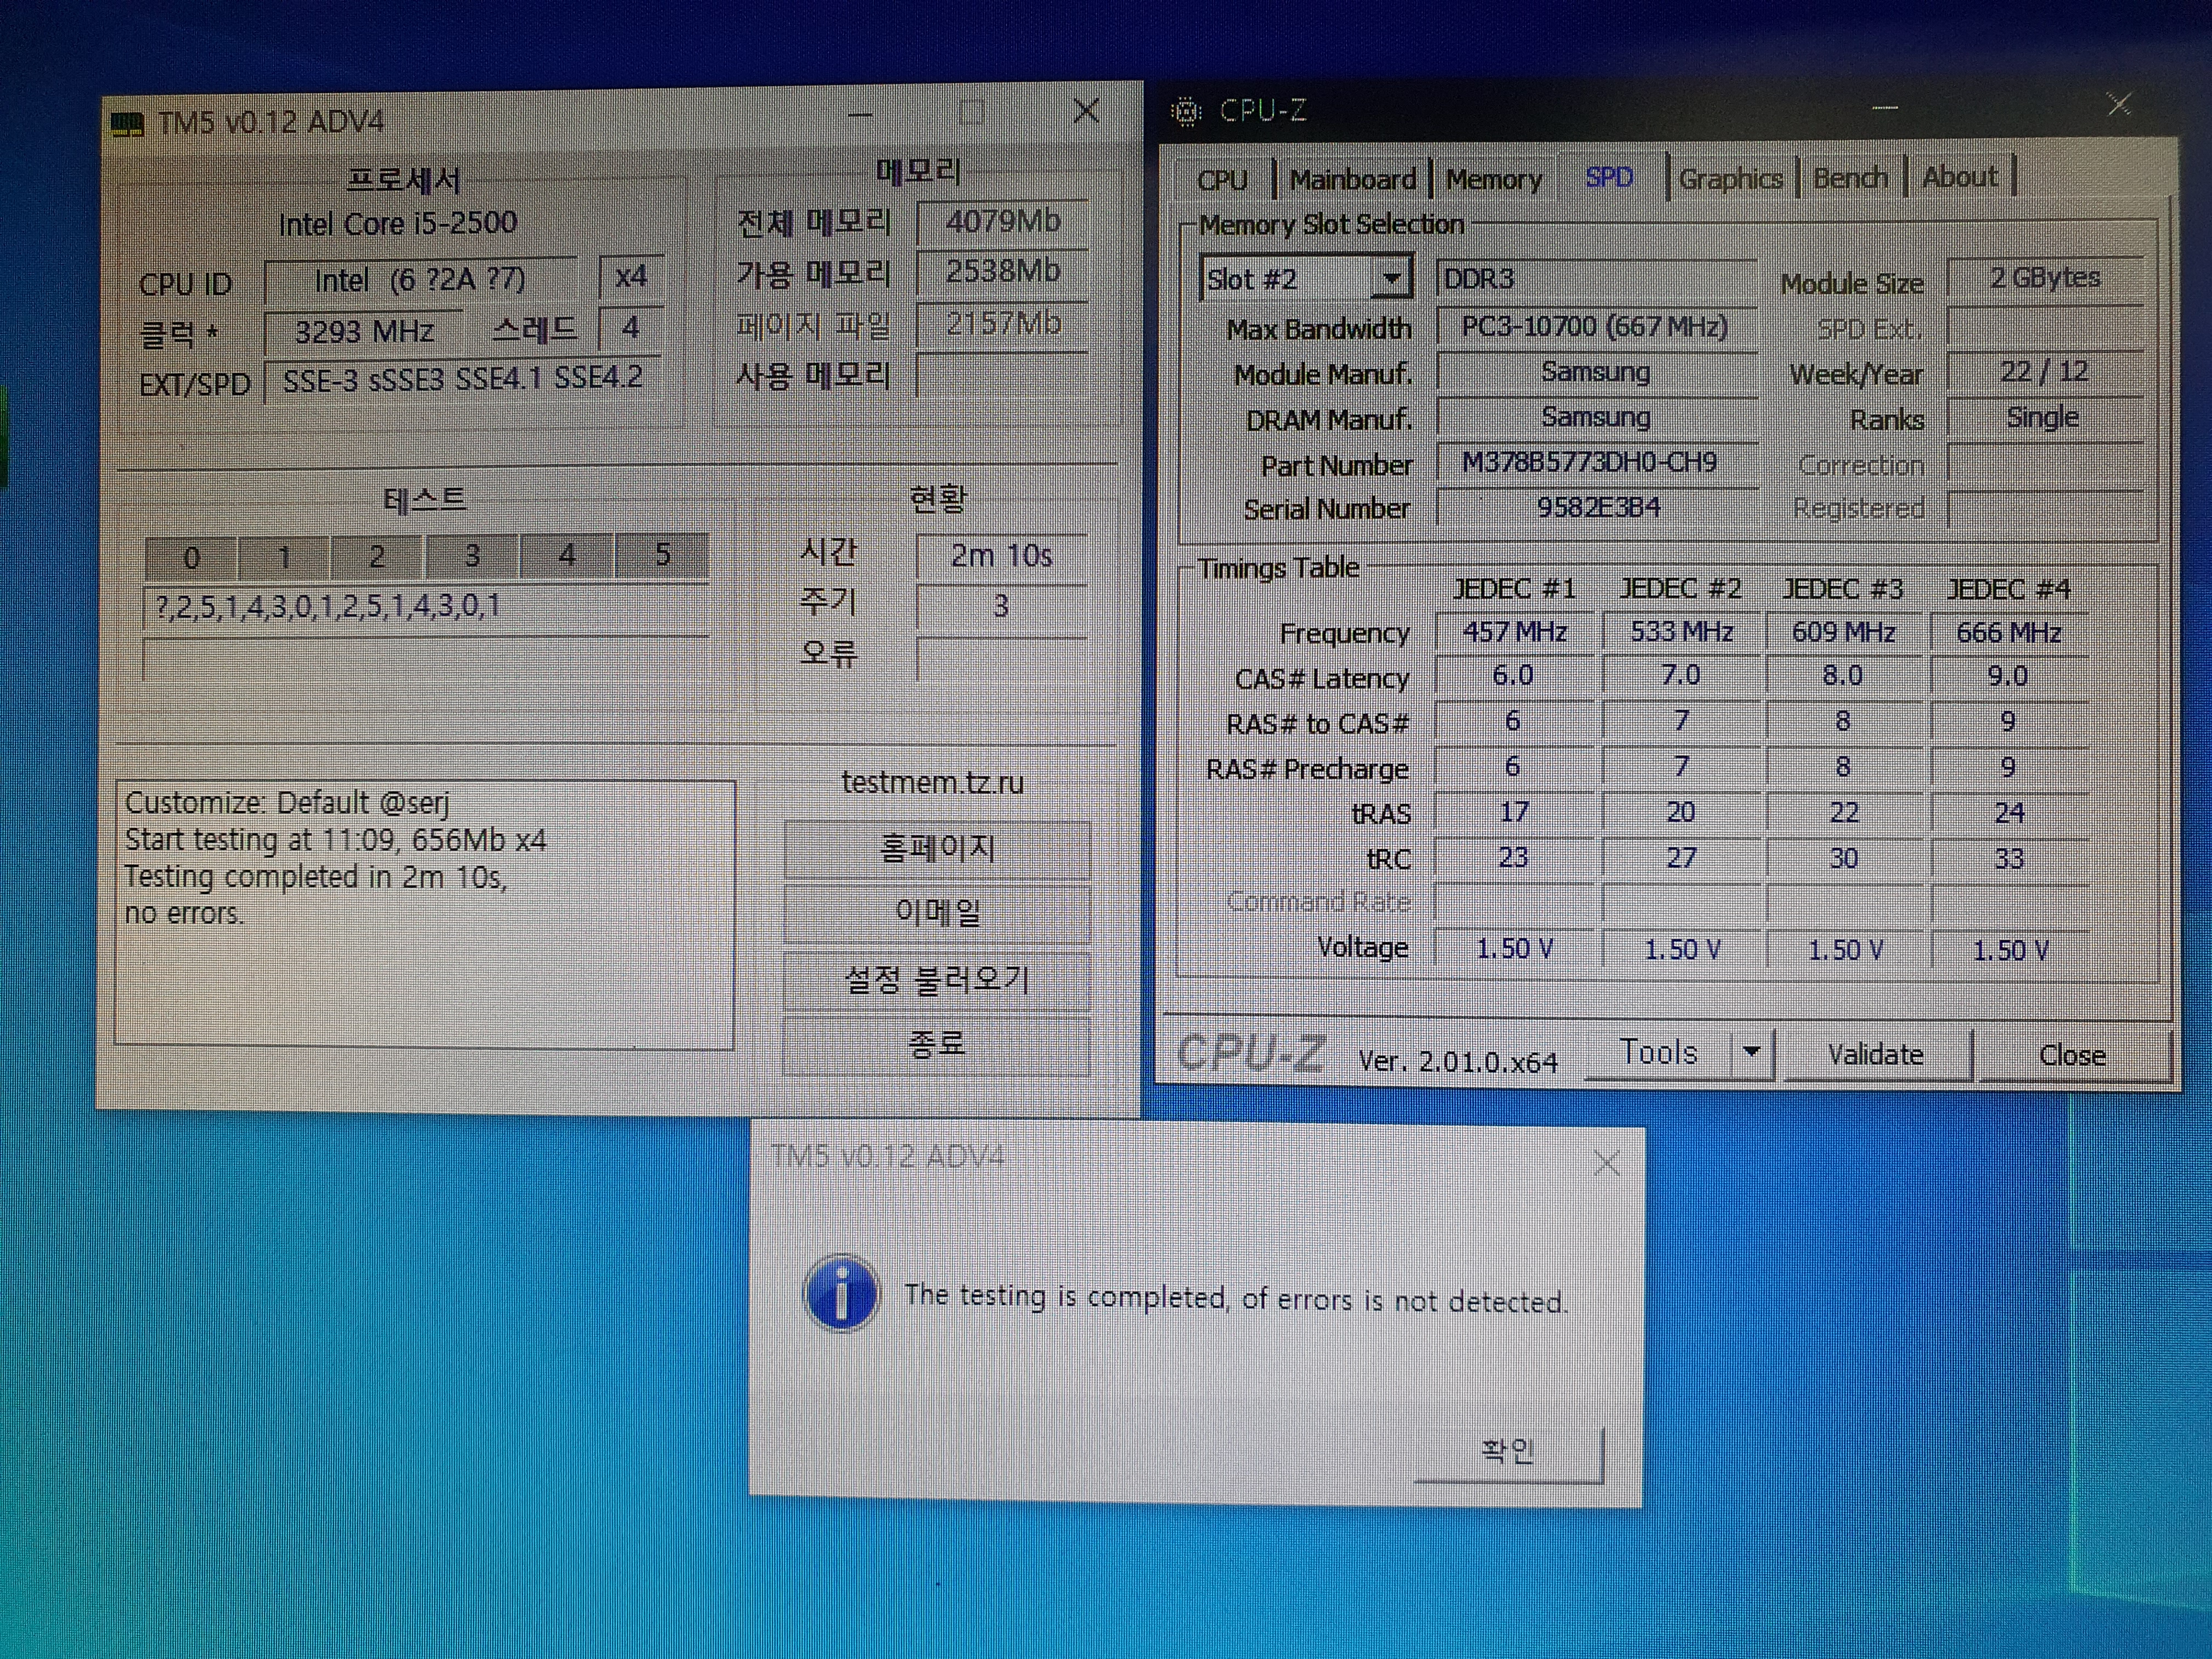The image size is (2212, 1659).
Task: Click the Tools button in CPU-Z
Action: pos(1659,1052)
